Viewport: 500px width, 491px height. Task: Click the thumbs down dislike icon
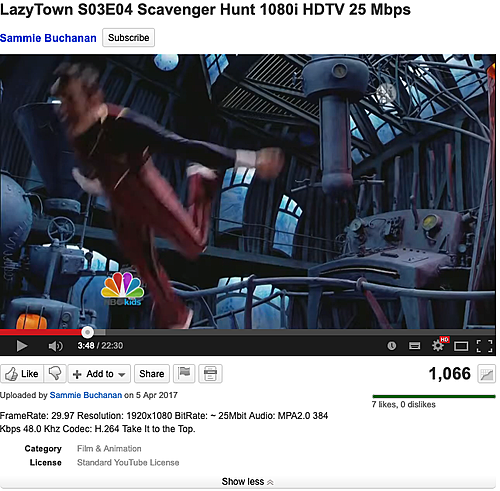55,374
